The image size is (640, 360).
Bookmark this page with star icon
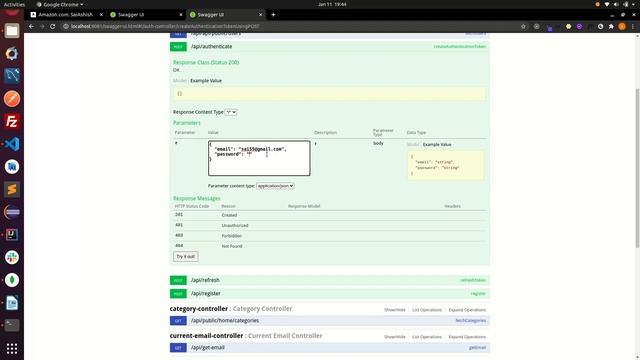(x=523, y=26)
